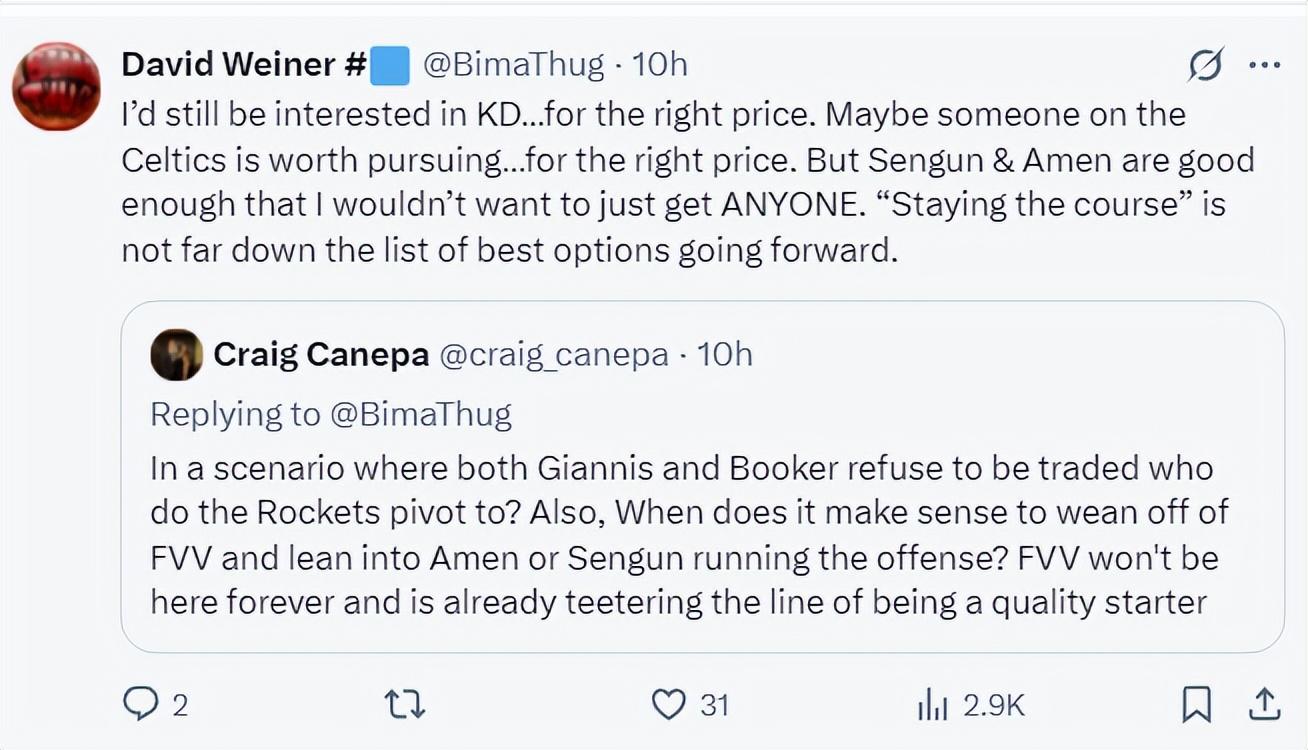Click the reply speech bubble icon
1308x750 pixels.
[140, 705]
